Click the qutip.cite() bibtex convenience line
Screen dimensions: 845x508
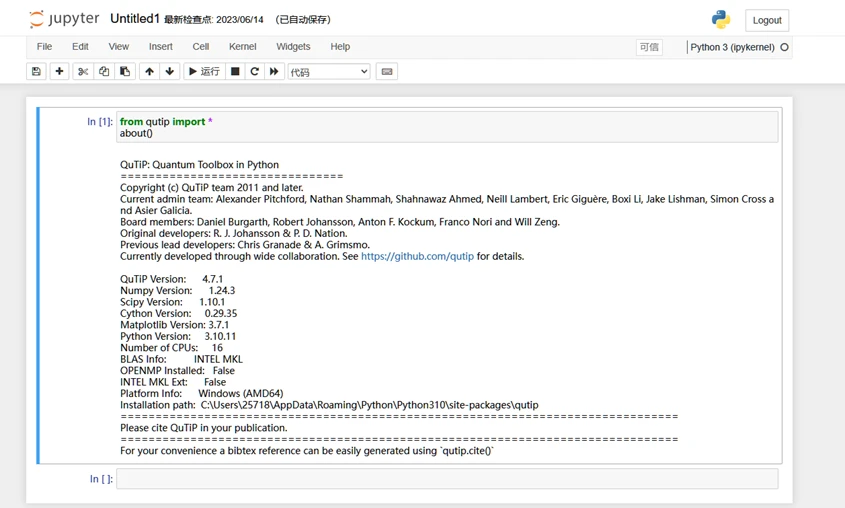307,451
